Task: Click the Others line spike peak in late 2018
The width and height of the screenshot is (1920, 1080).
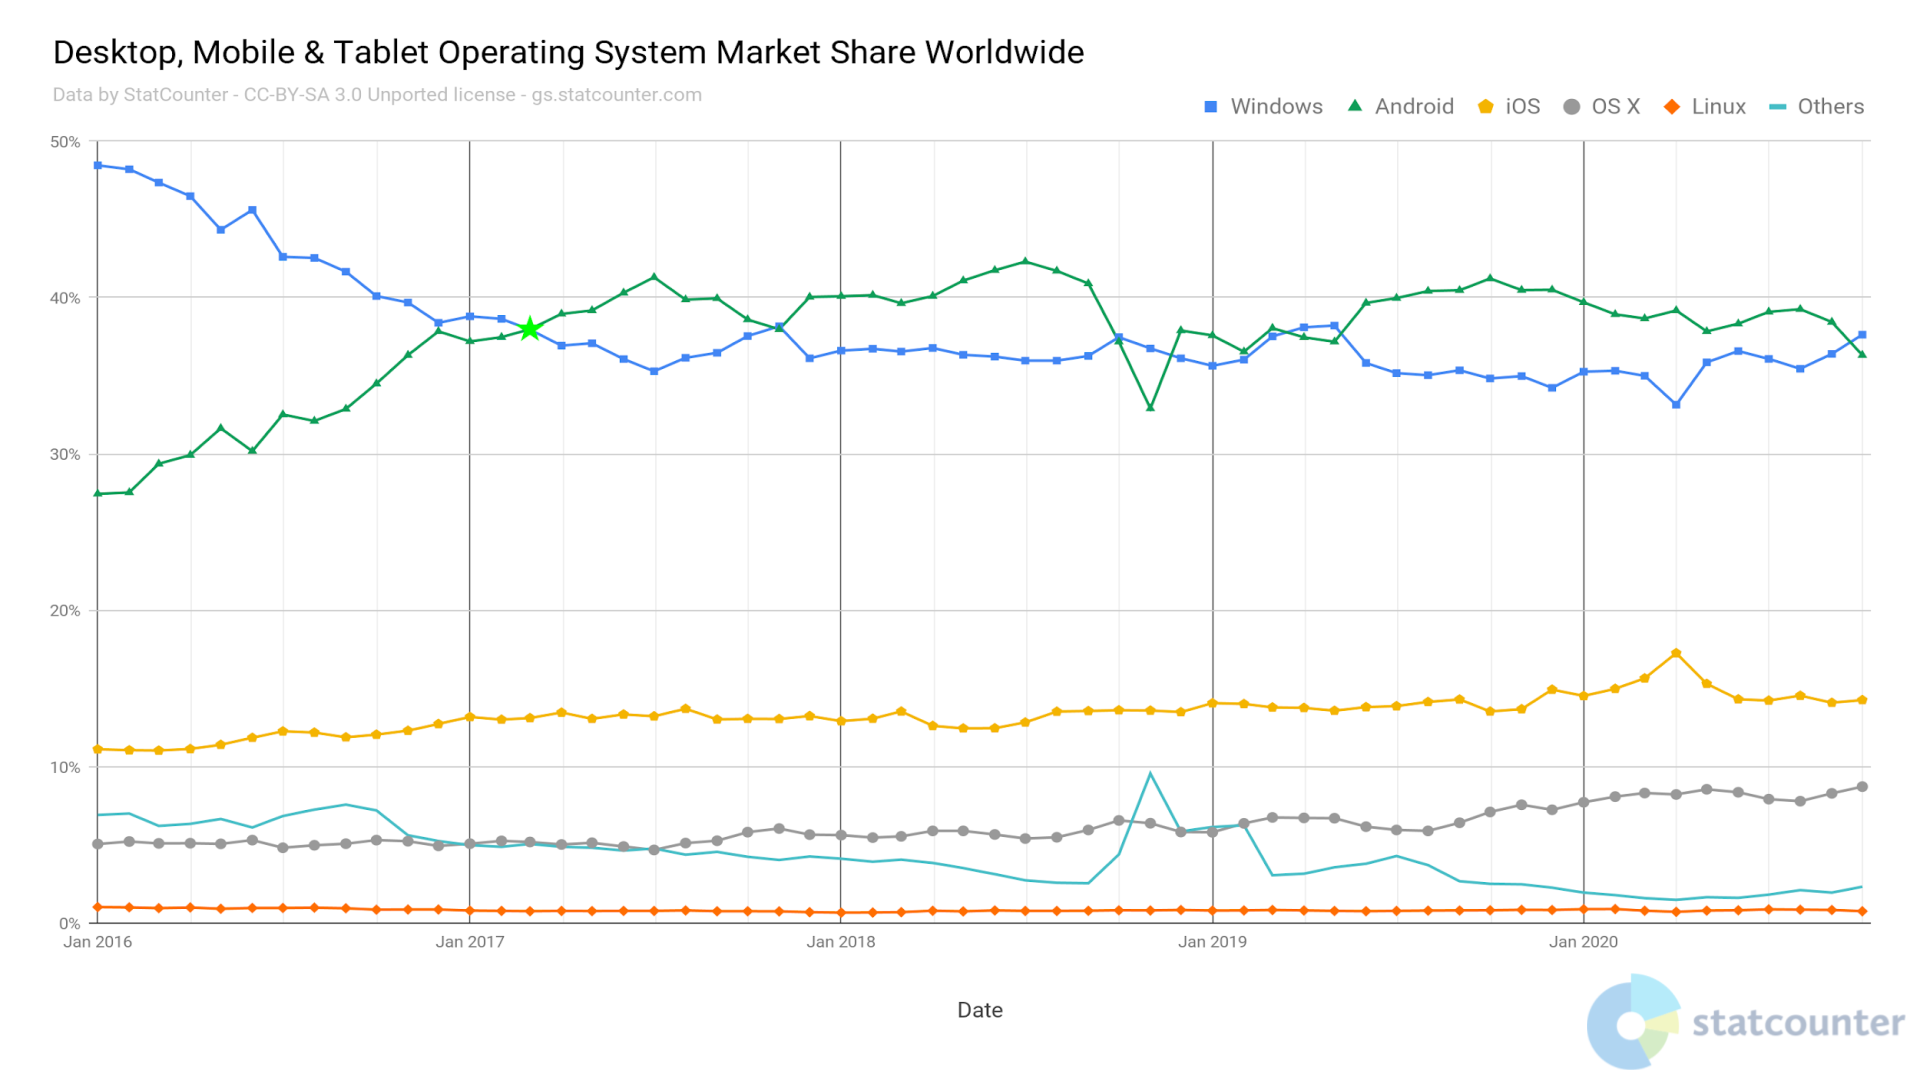Action: click(x=1150, y=773)
